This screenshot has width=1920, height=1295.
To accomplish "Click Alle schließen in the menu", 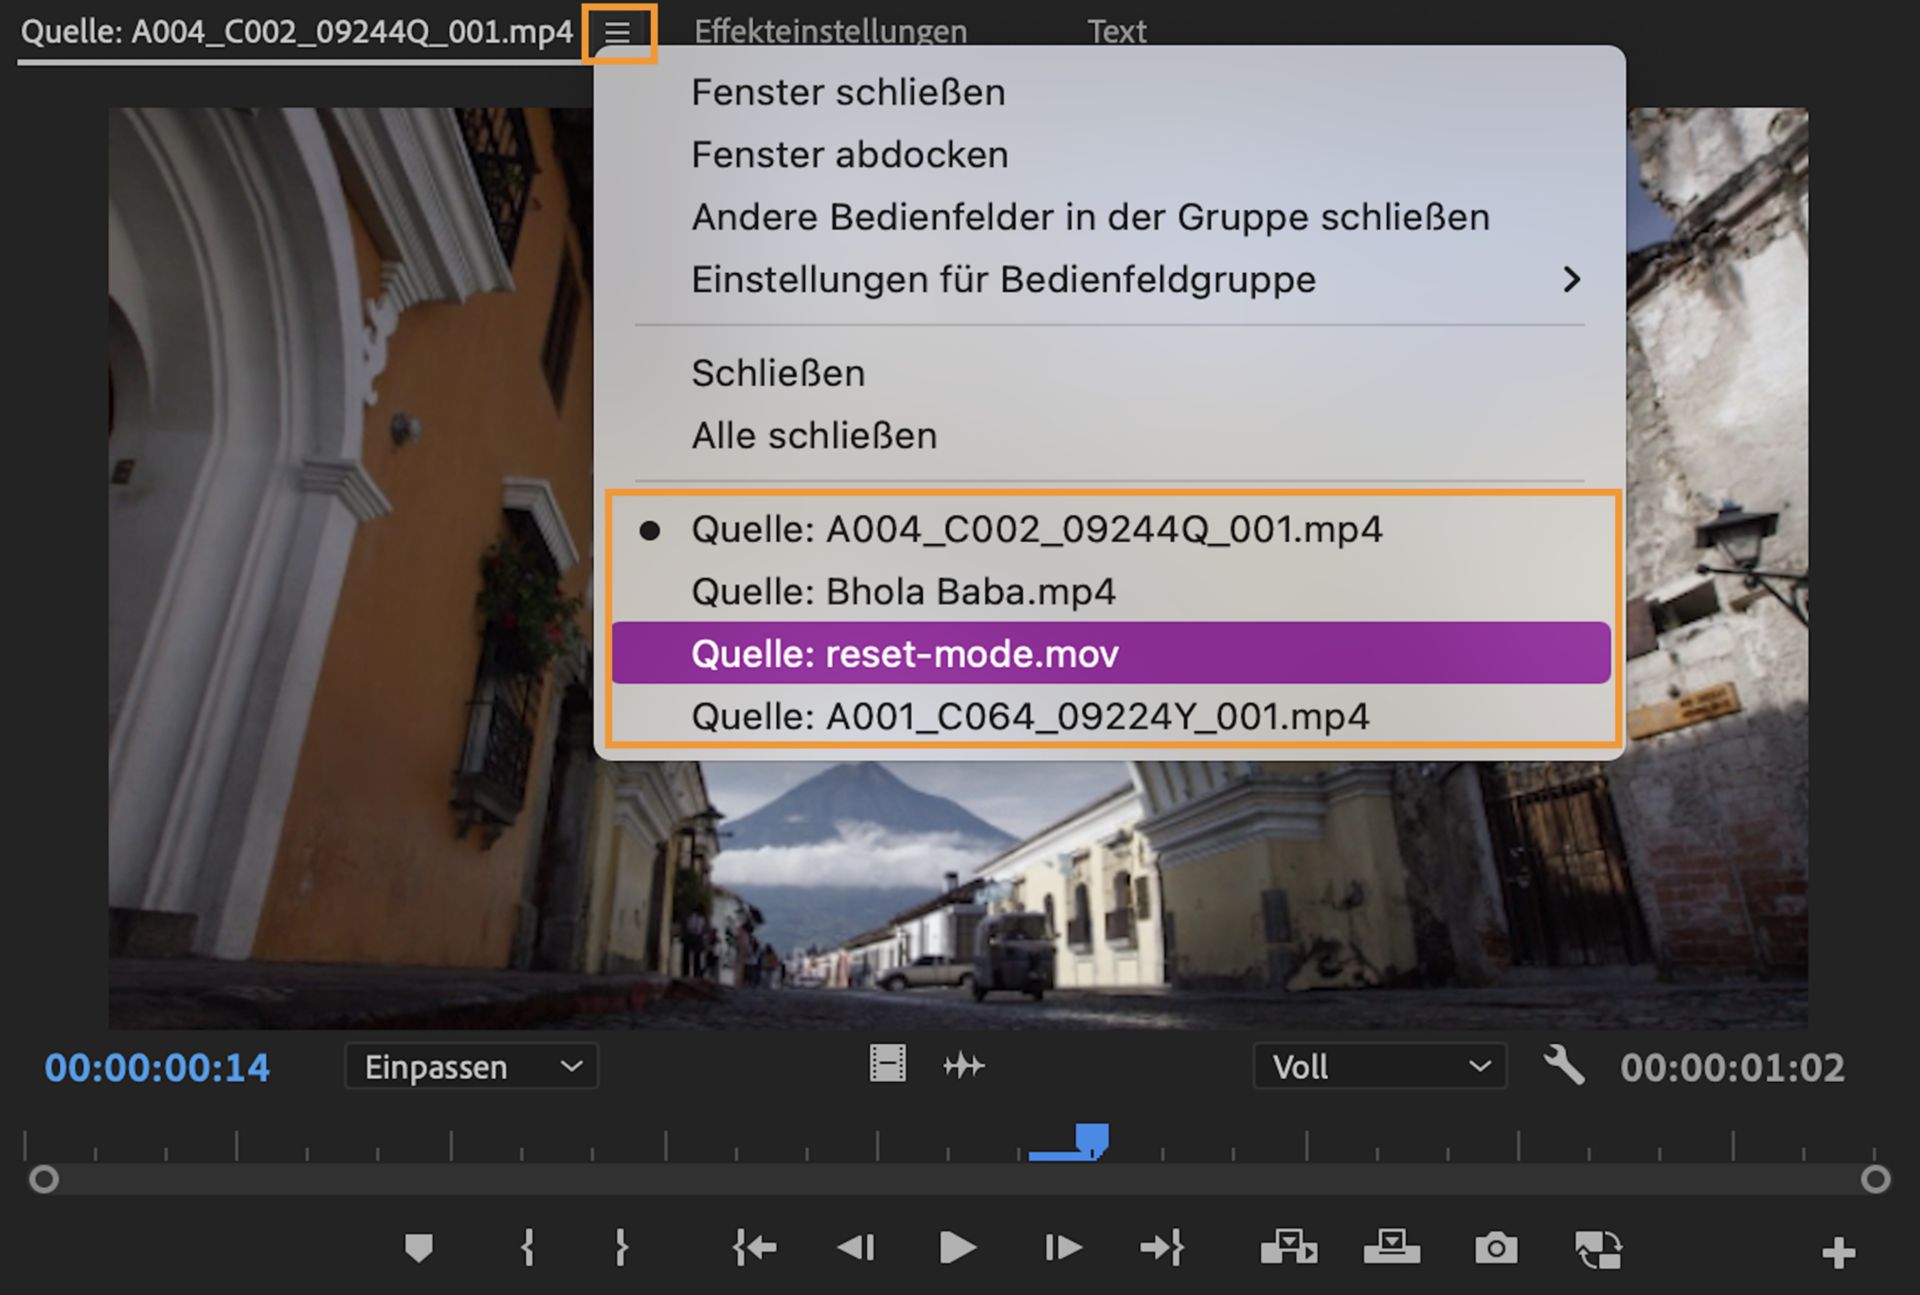I will click(813, 435).
